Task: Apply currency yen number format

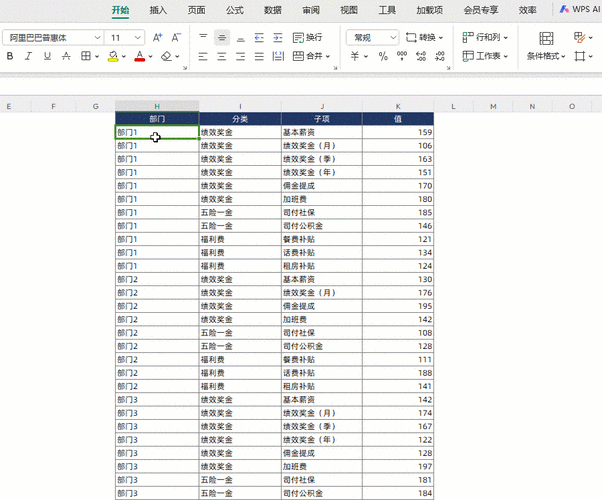Action: [355, 56]
